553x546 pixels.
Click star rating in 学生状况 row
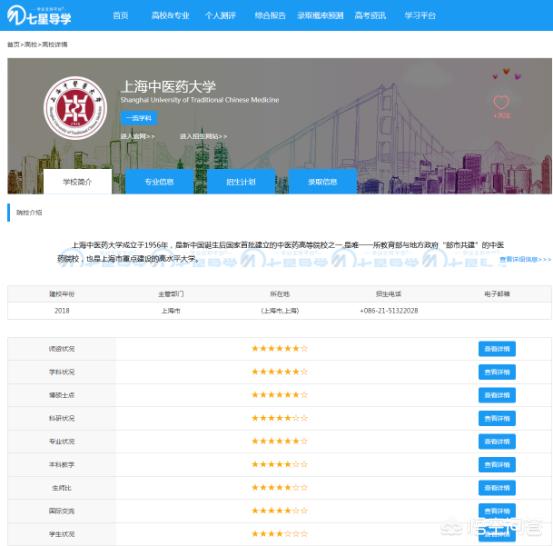279,534
